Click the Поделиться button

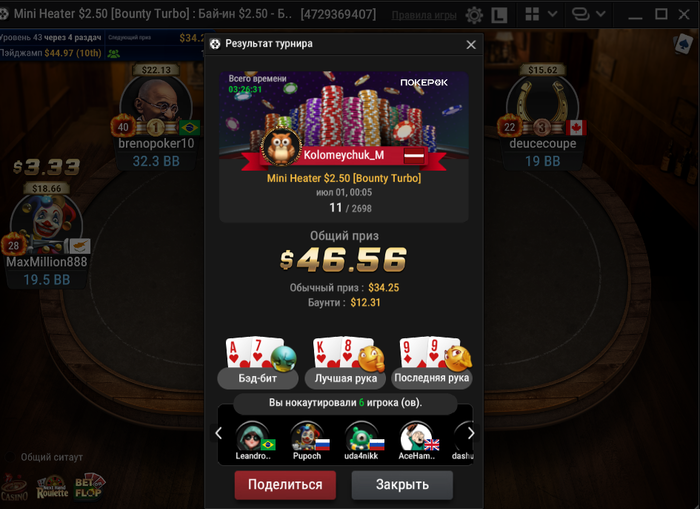285,485
